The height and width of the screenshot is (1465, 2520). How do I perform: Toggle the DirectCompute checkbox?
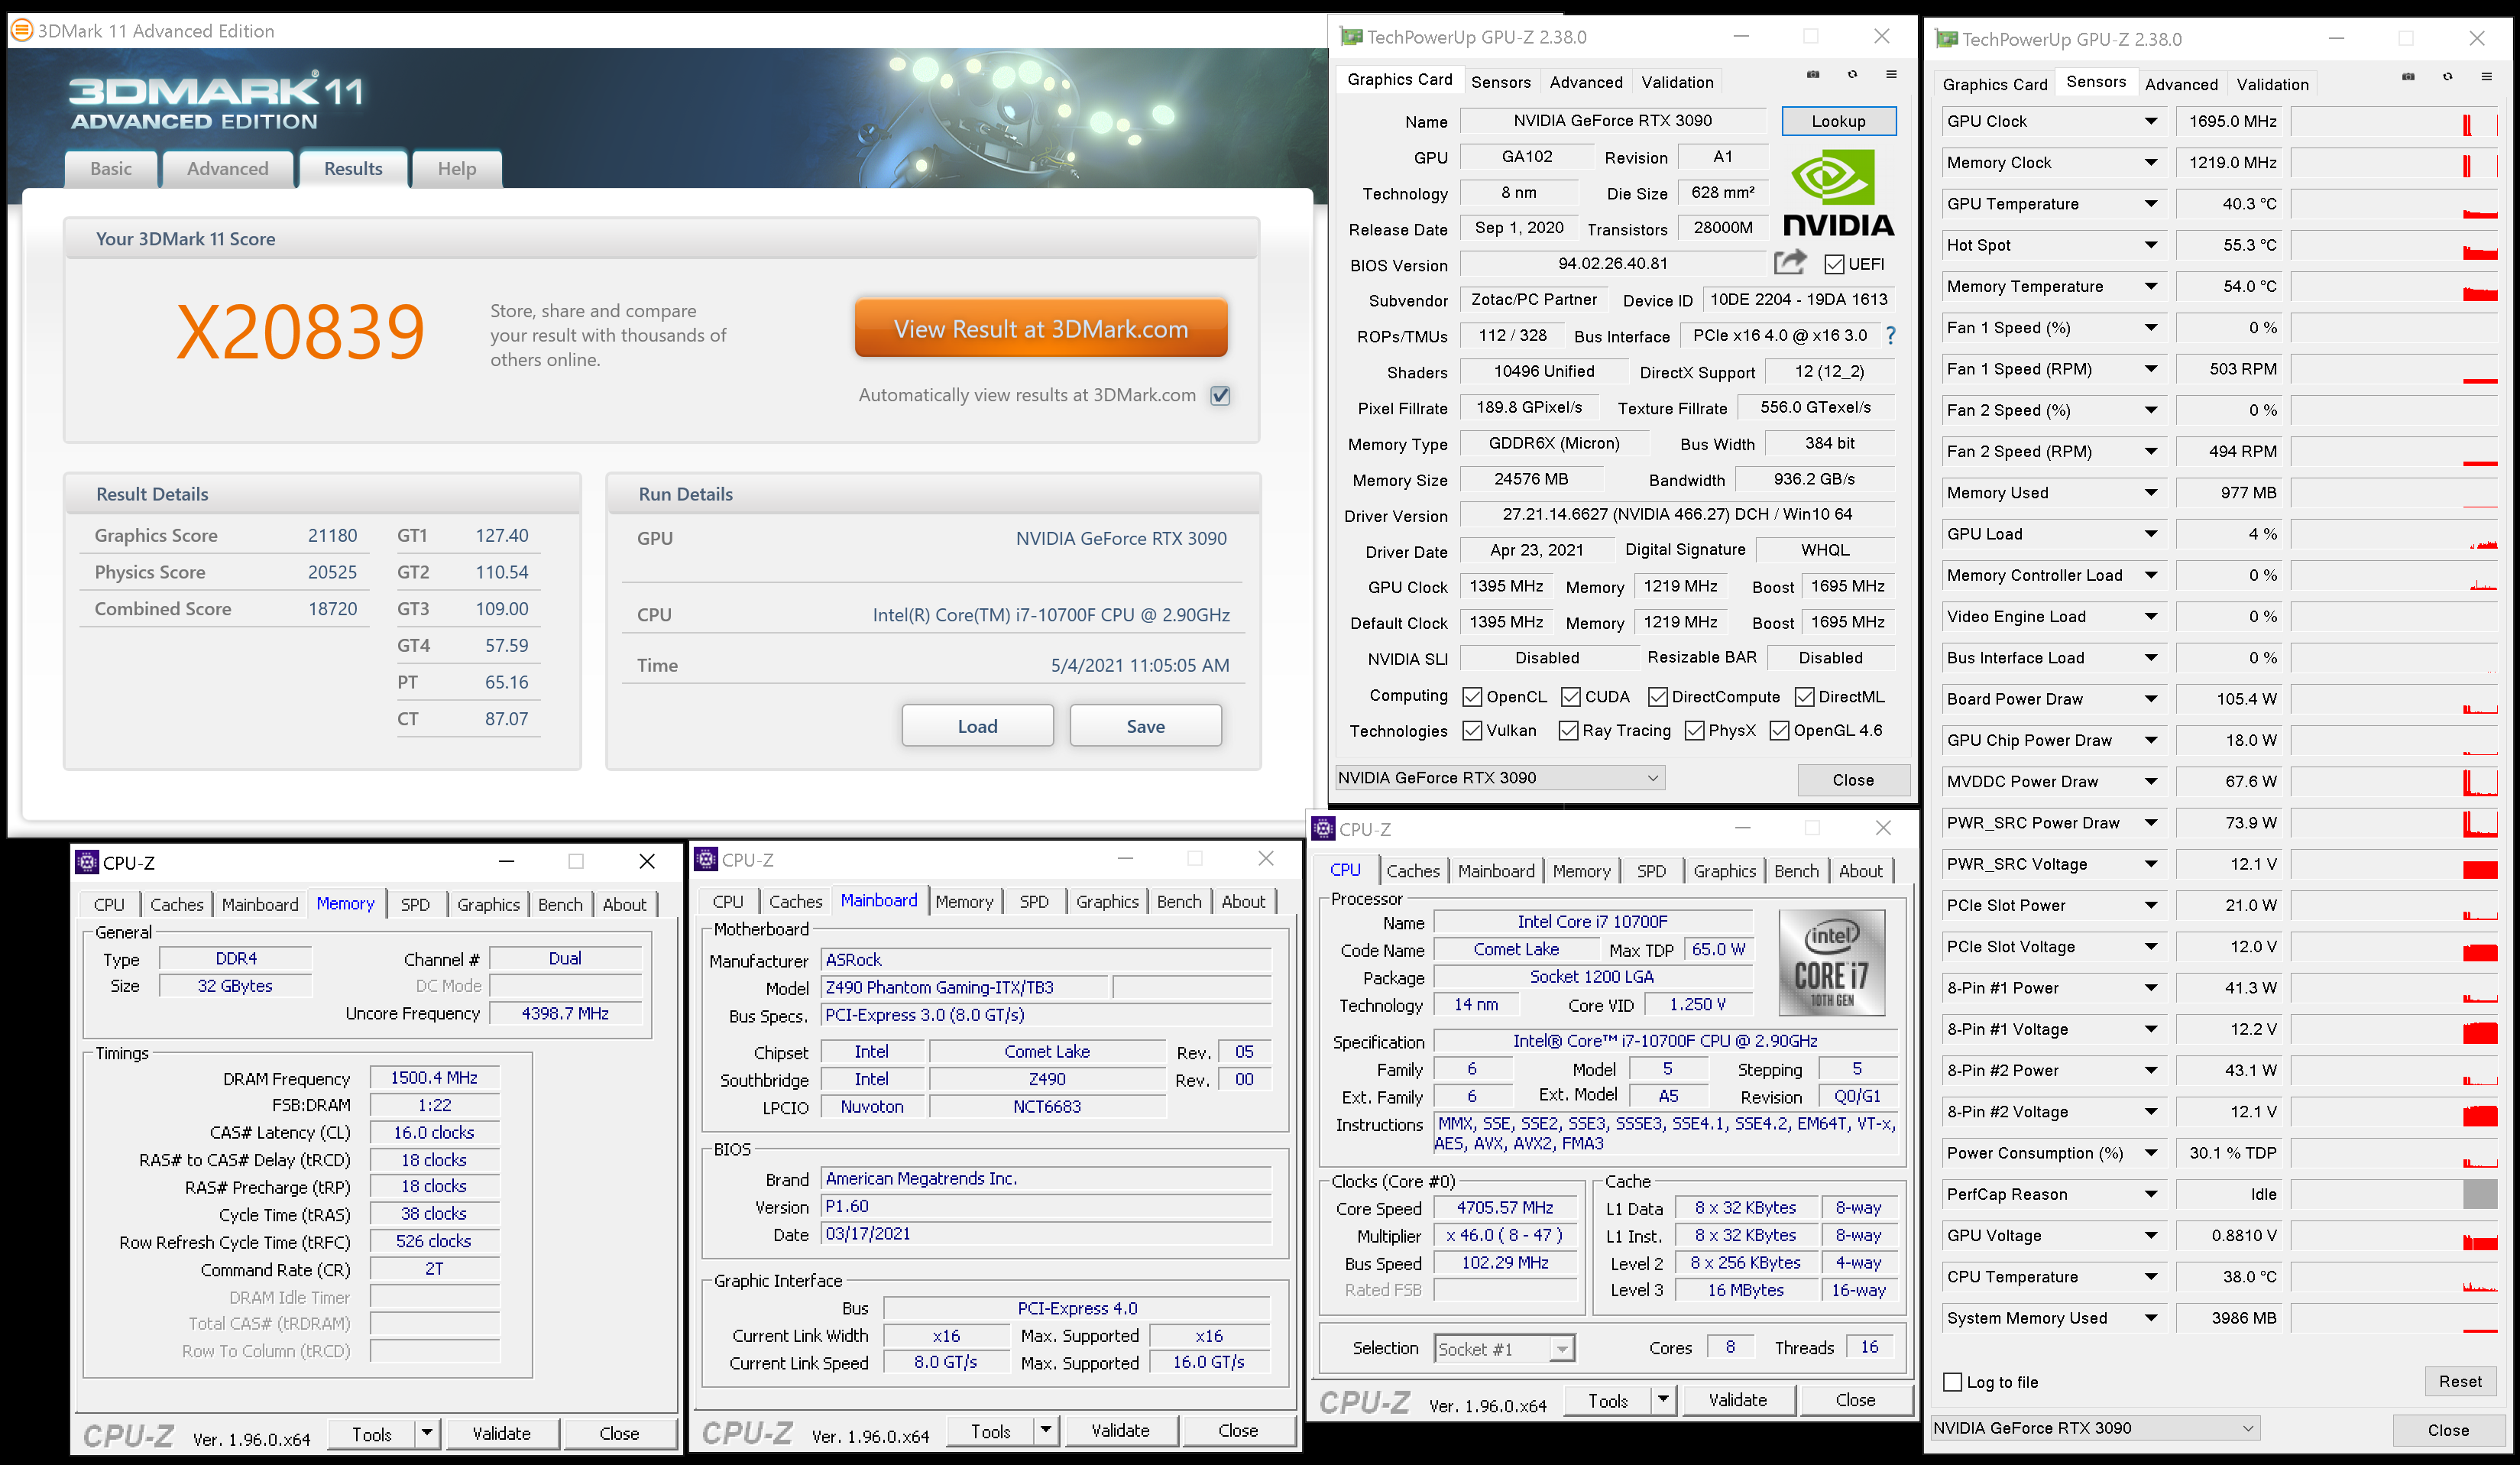click(1657, 697)
